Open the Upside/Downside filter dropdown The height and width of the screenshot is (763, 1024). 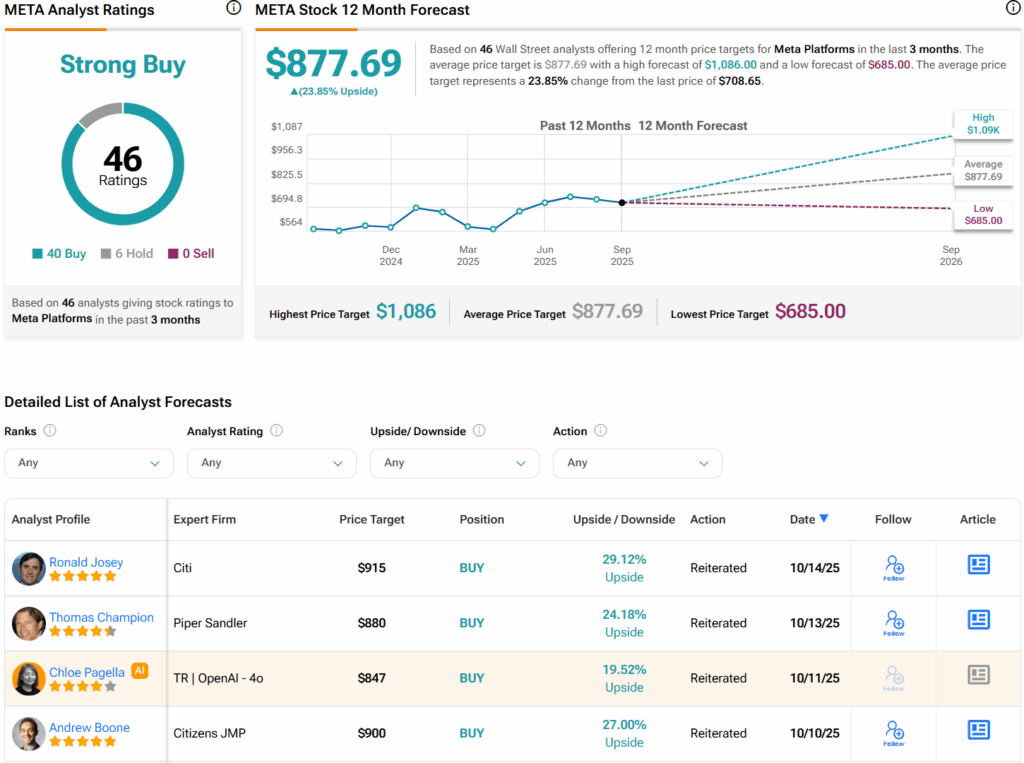454,463
